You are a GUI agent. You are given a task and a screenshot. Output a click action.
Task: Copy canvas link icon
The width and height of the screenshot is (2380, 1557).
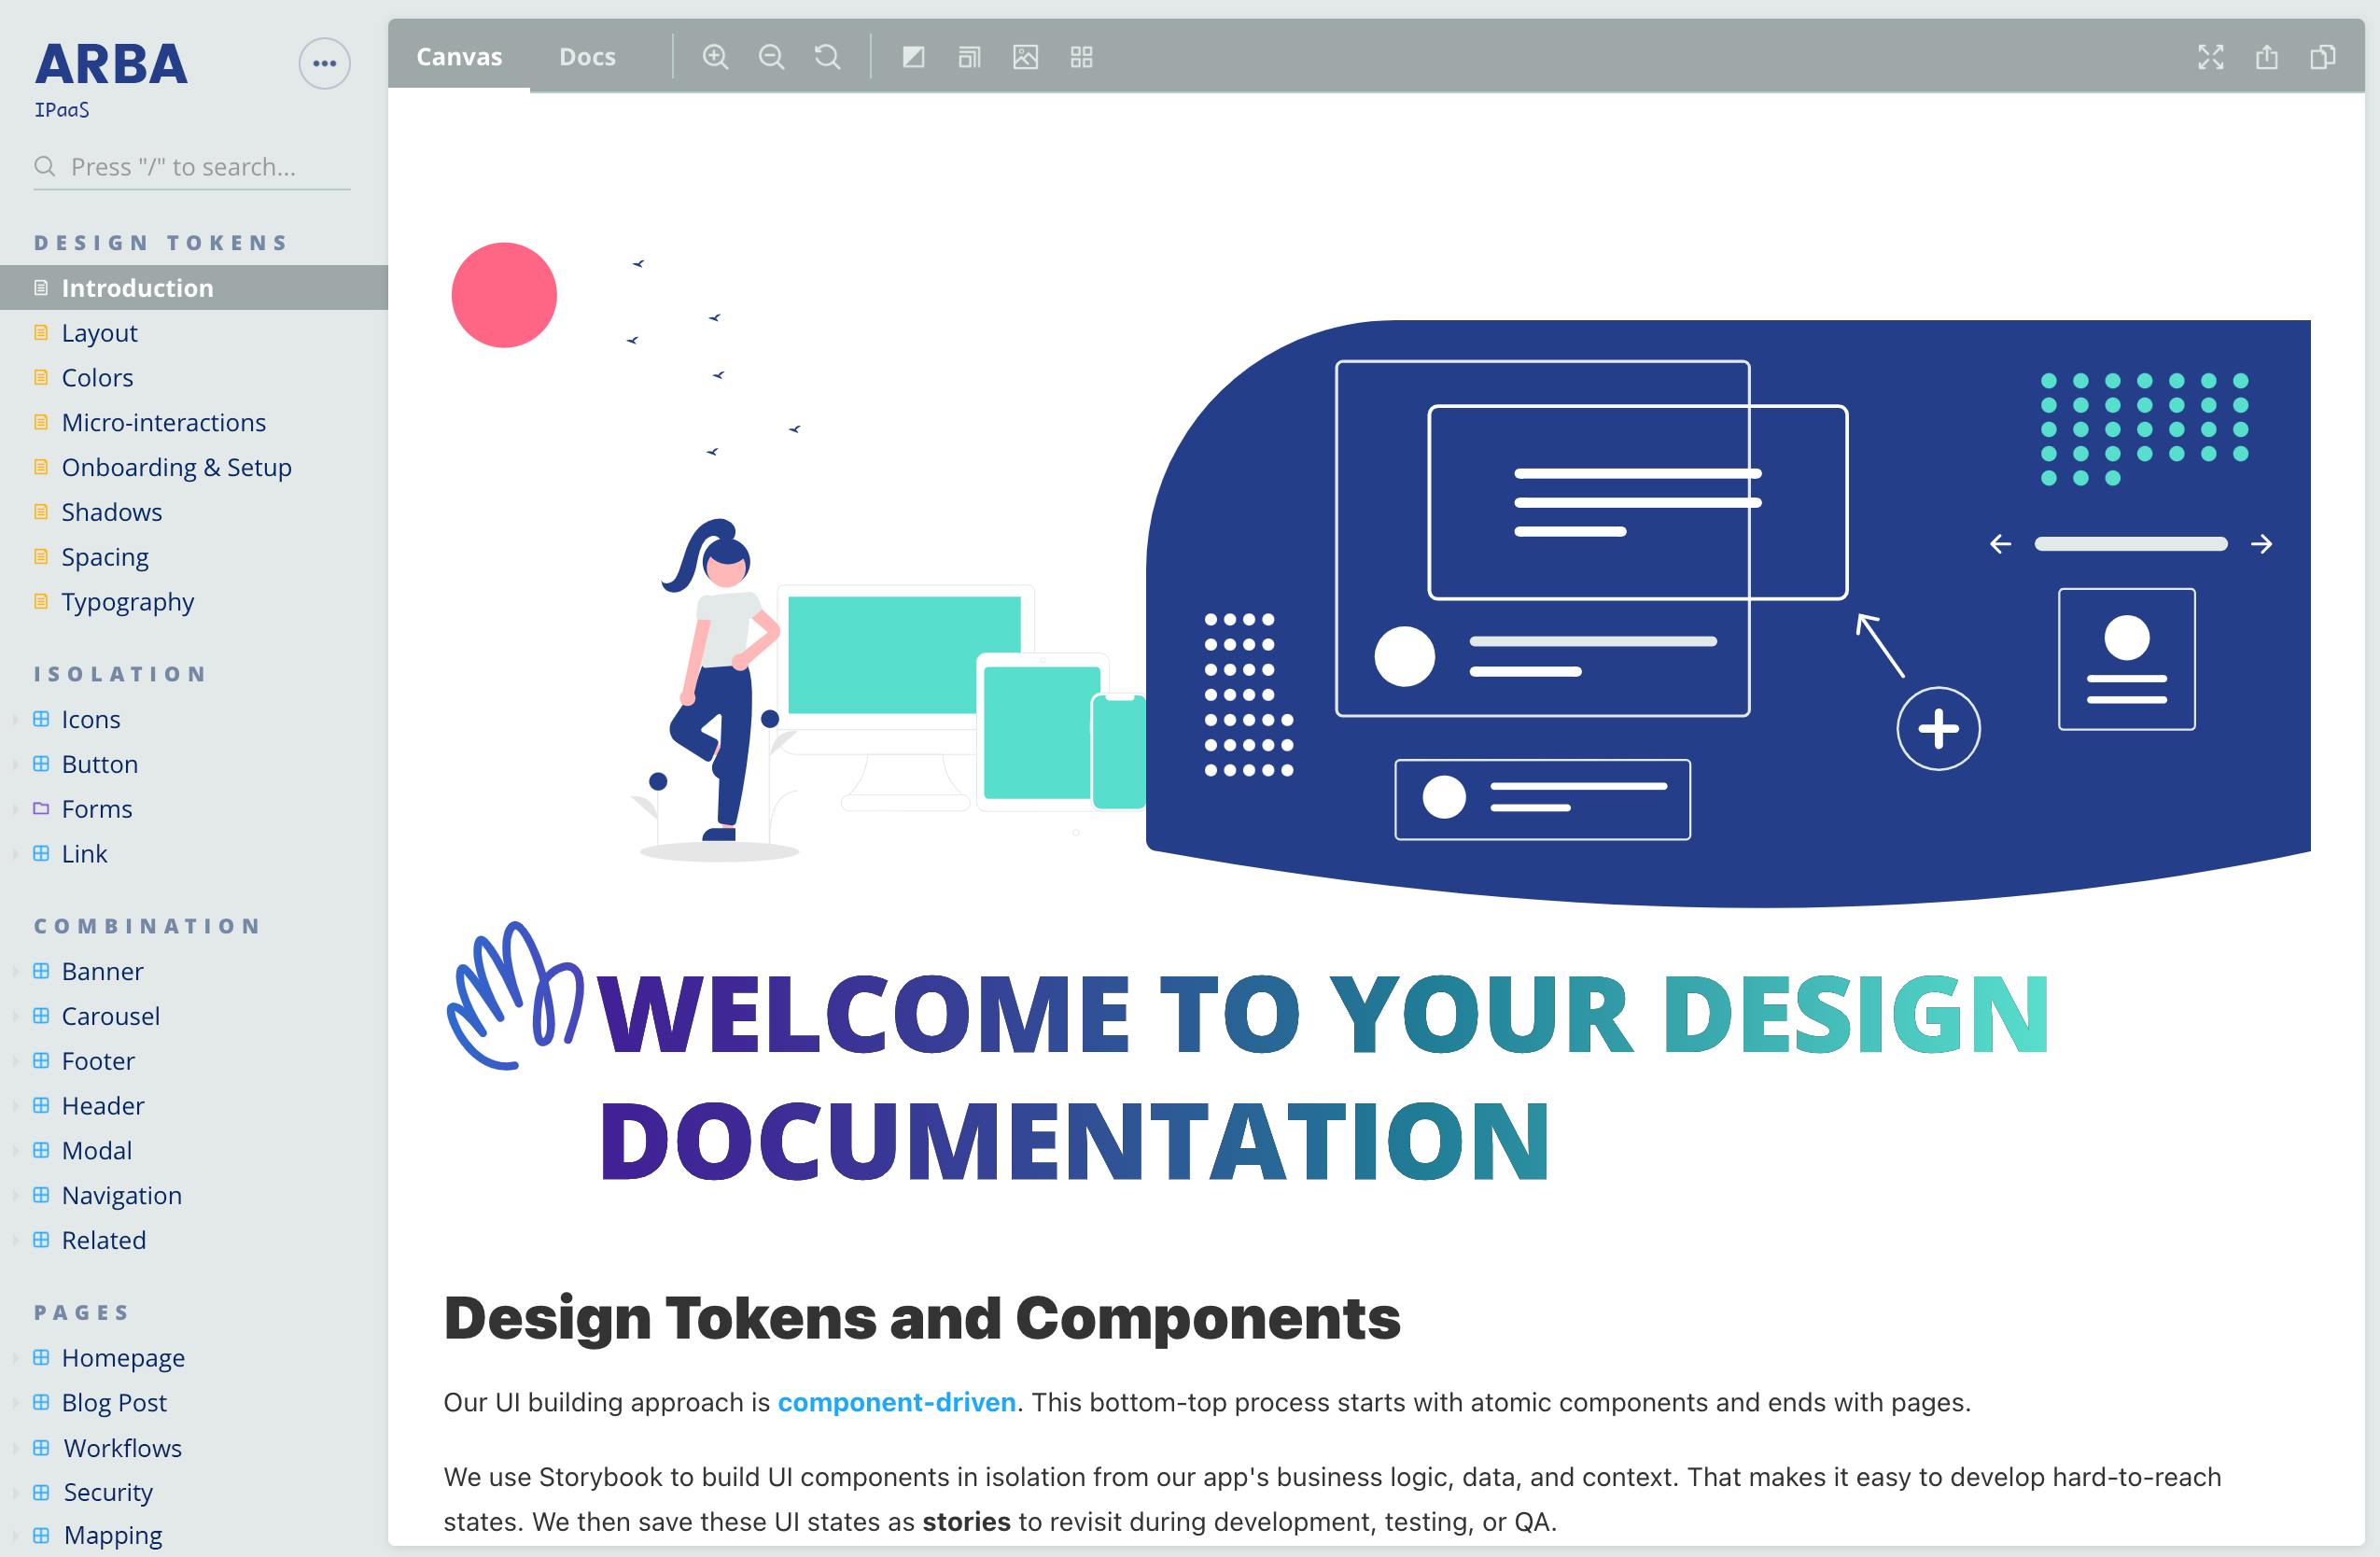[2322, 57]
